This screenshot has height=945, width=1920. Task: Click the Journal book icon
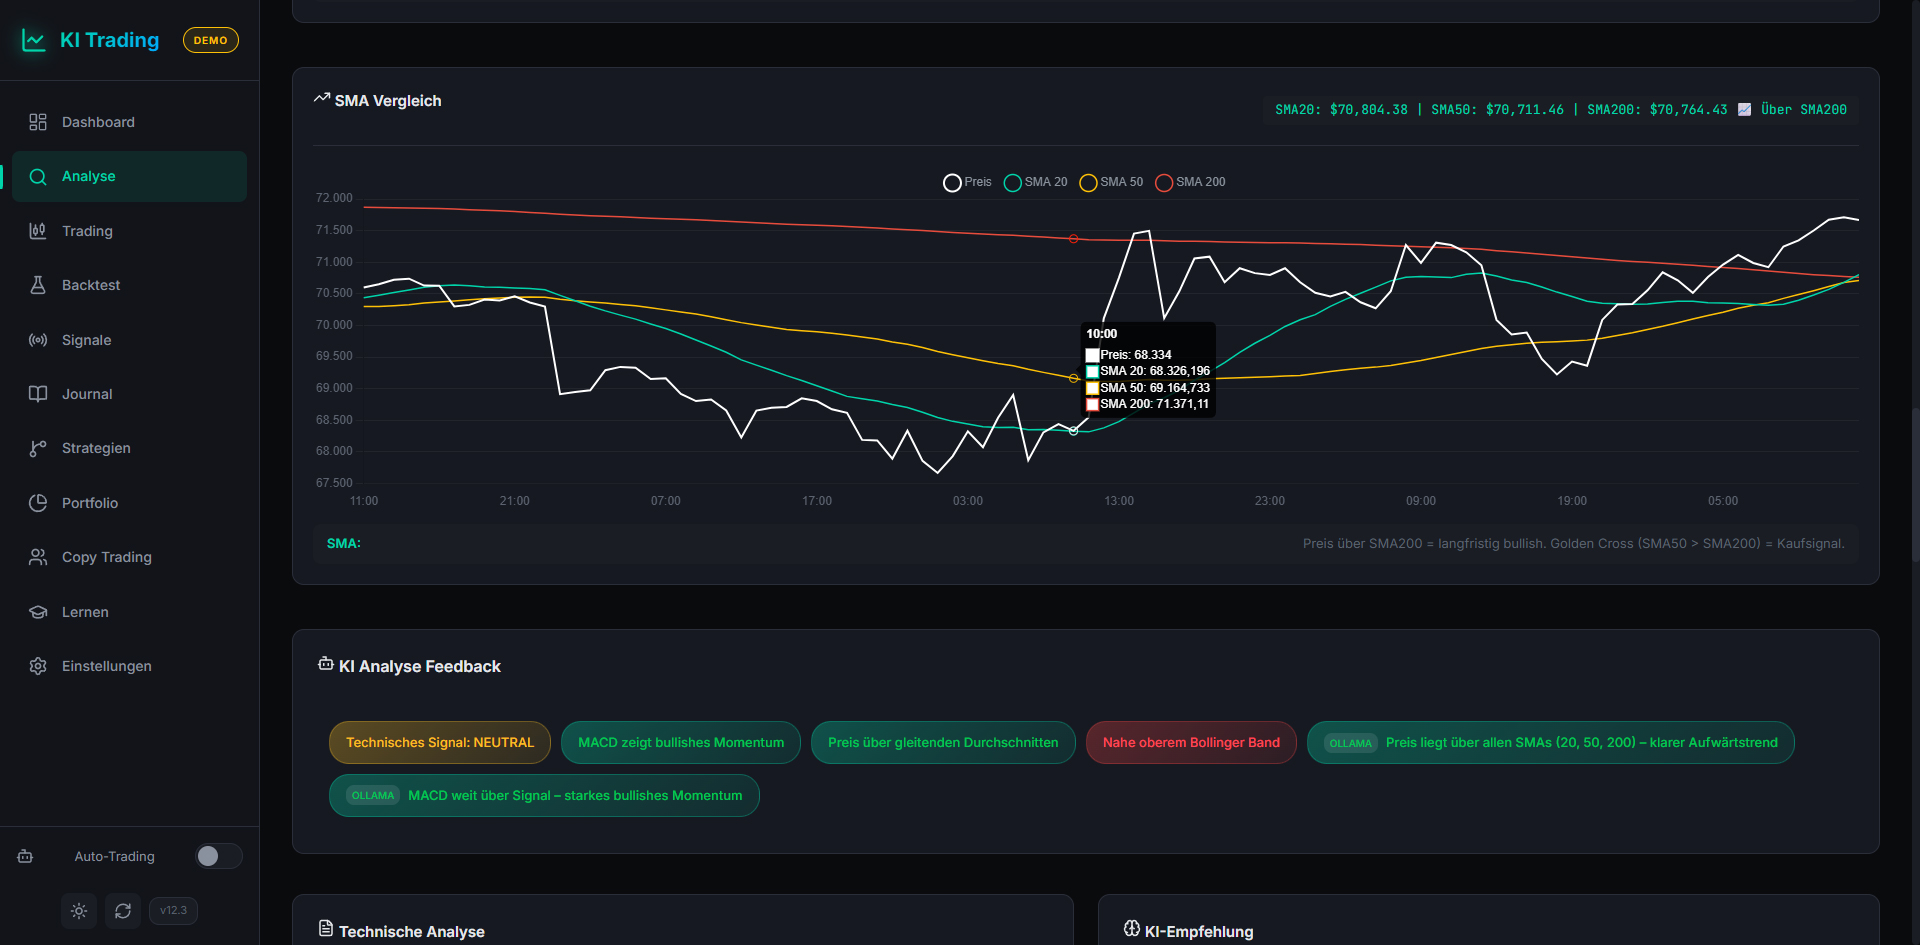pos(38,394)
